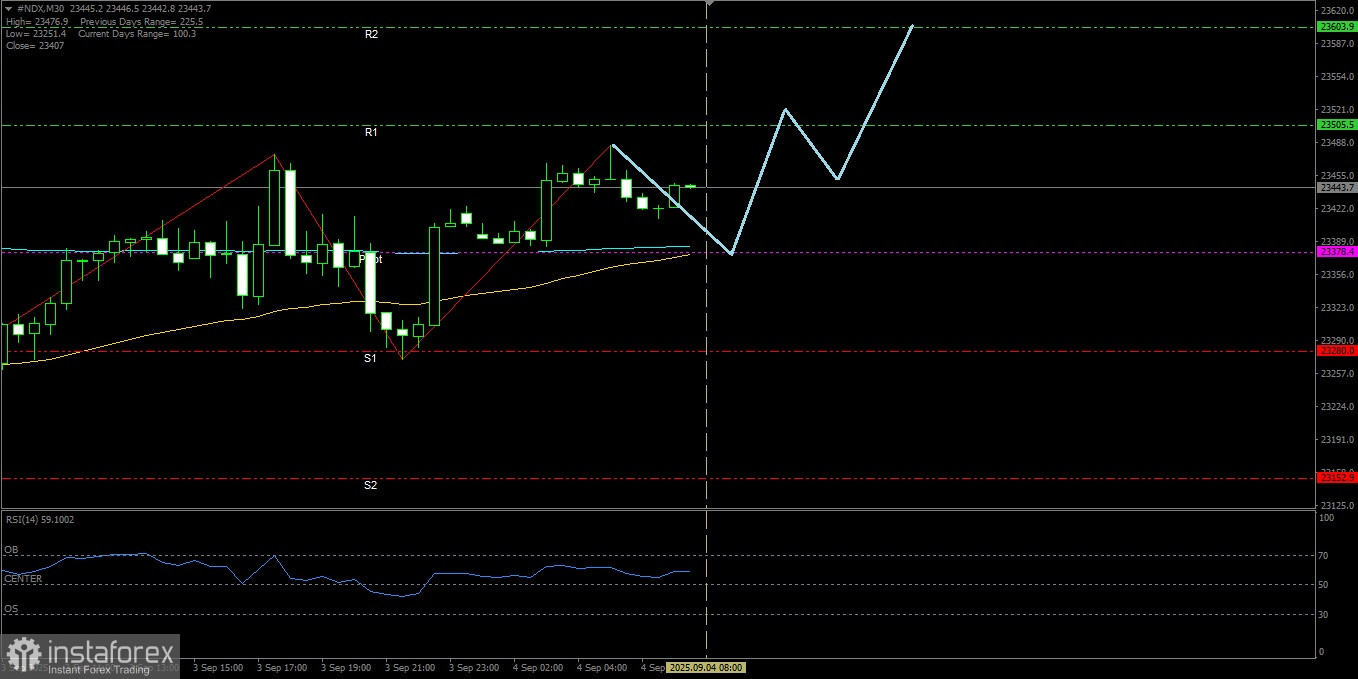Click the 23620.0 price axis value

1337,11
